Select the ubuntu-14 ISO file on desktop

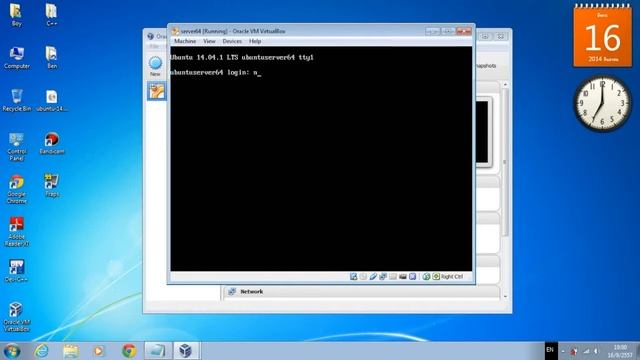point(52,100)
